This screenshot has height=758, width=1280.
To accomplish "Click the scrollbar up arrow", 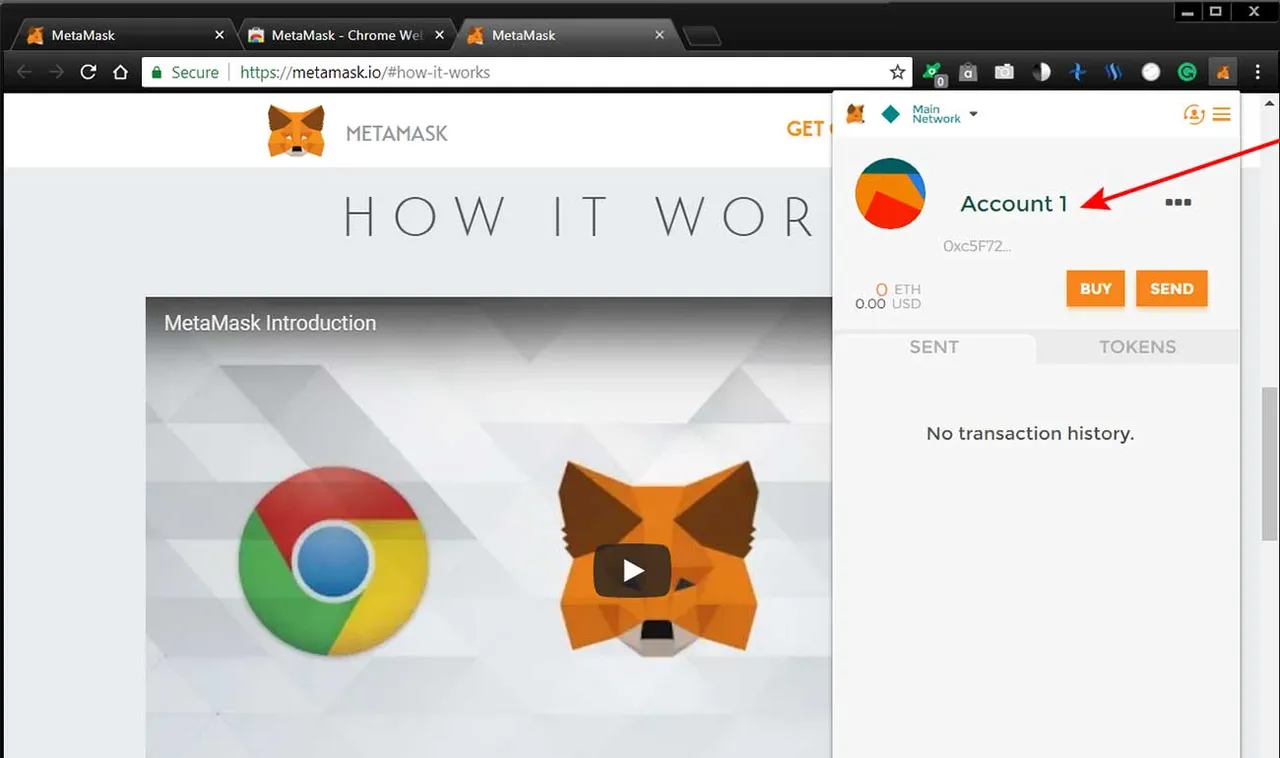I will [x=1270, y=101].
